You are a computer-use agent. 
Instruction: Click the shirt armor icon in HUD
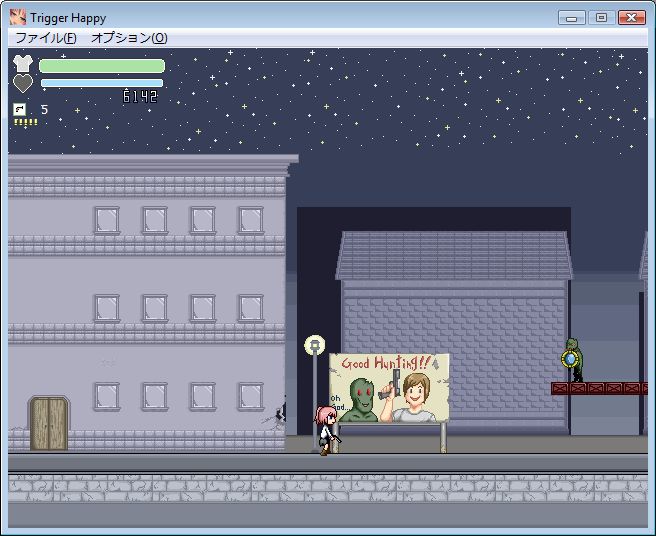[23, 64]
